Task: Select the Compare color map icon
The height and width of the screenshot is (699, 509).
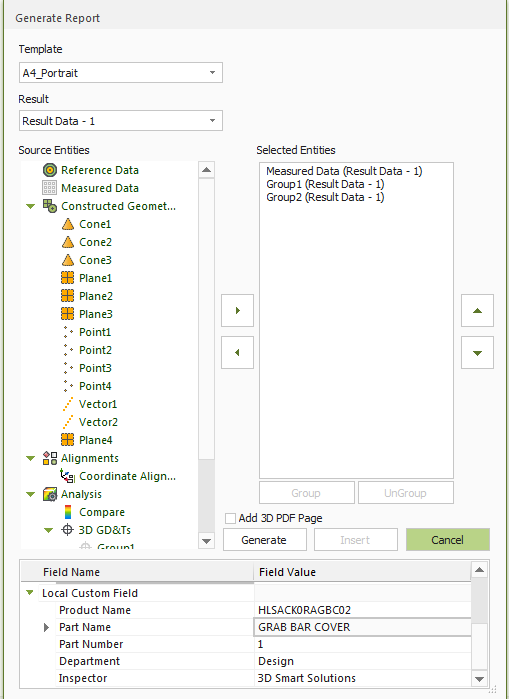Action: click(x=68, y=512)
